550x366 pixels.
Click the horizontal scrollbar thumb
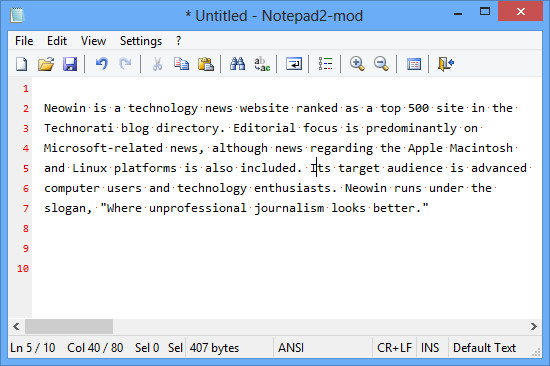click(x=69, y=326)
